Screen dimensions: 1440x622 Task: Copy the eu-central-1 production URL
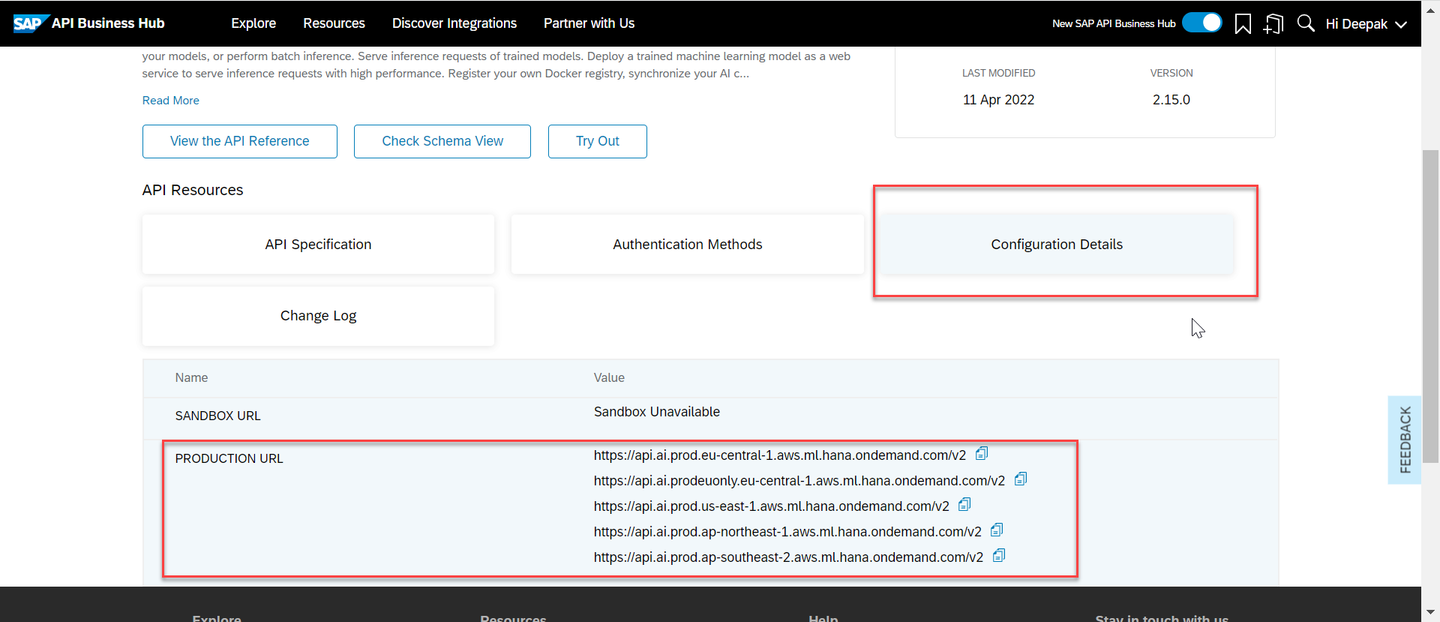pyautogui.click(x=982, y=454)
